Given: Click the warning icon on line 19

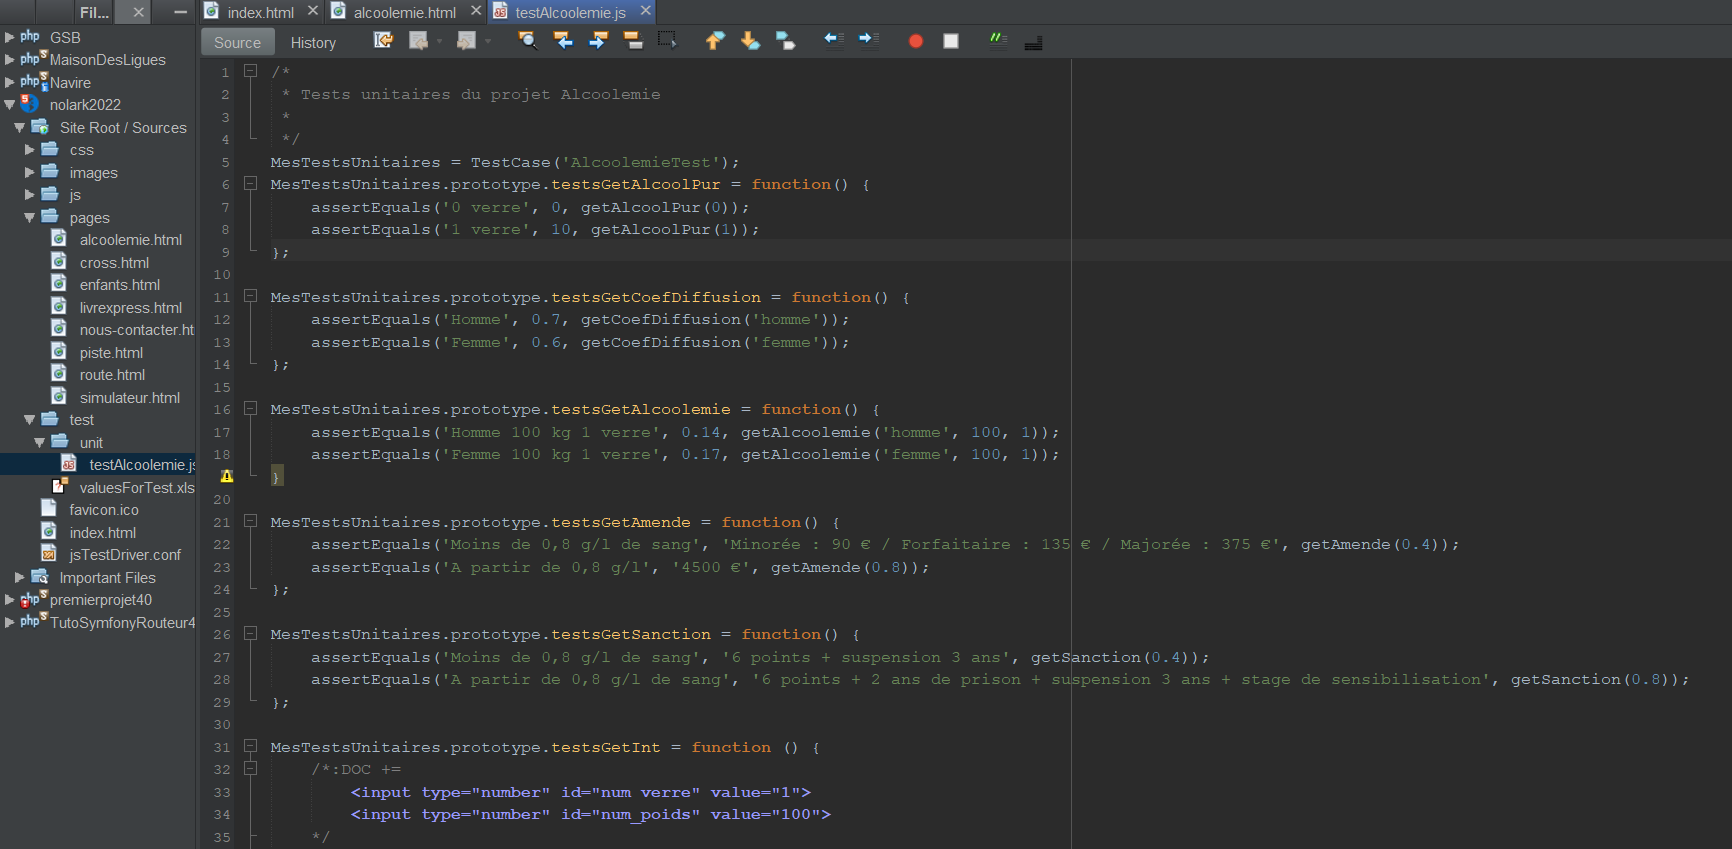Looking at the screenshot, I should 227,476.
